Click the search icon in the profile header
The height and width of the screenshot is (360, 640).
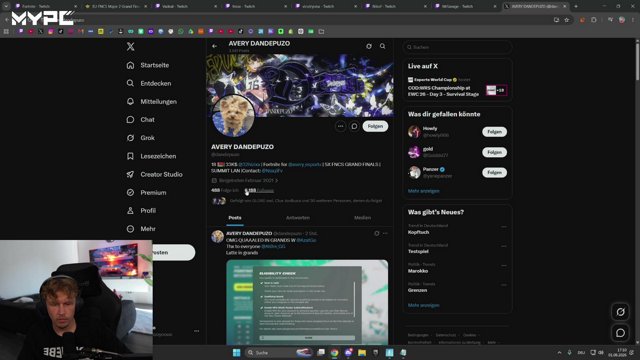pos(382,46)
